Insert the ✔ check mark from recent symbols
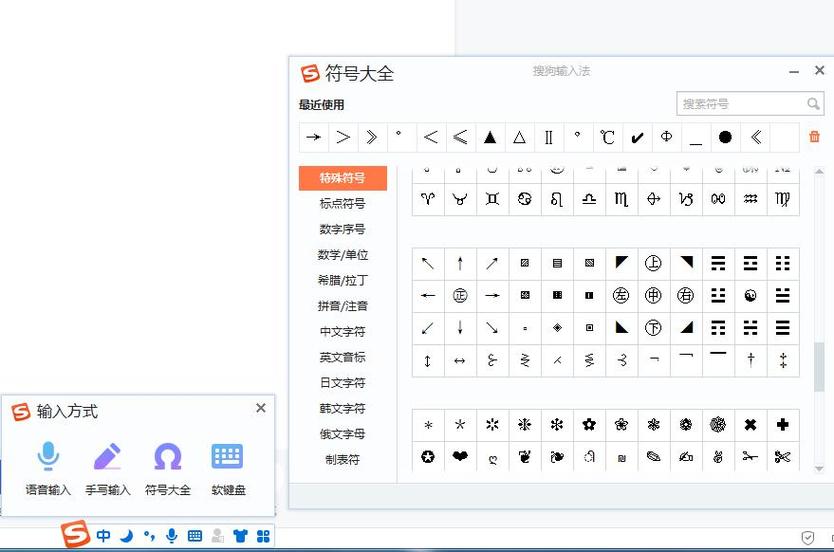834x552 pixels. (x=637, y=137)
